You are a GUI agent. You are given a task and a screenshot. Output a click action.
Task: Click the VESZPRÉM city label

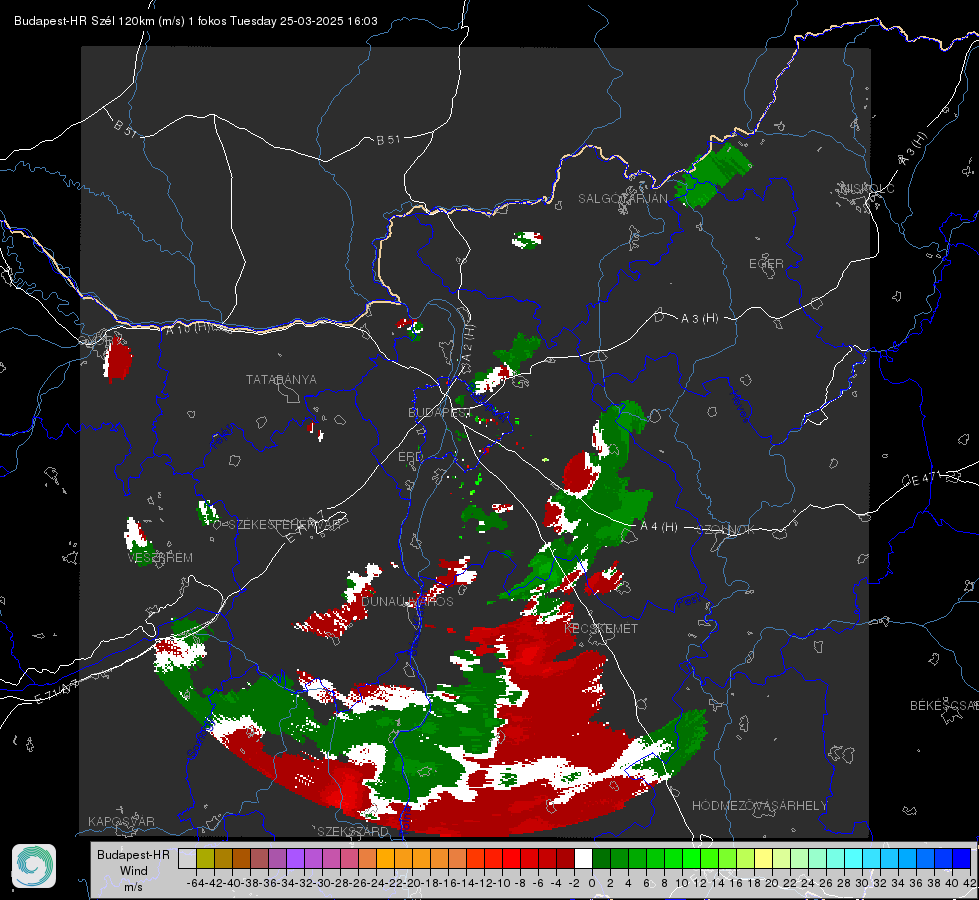click(x=160, y=557)
